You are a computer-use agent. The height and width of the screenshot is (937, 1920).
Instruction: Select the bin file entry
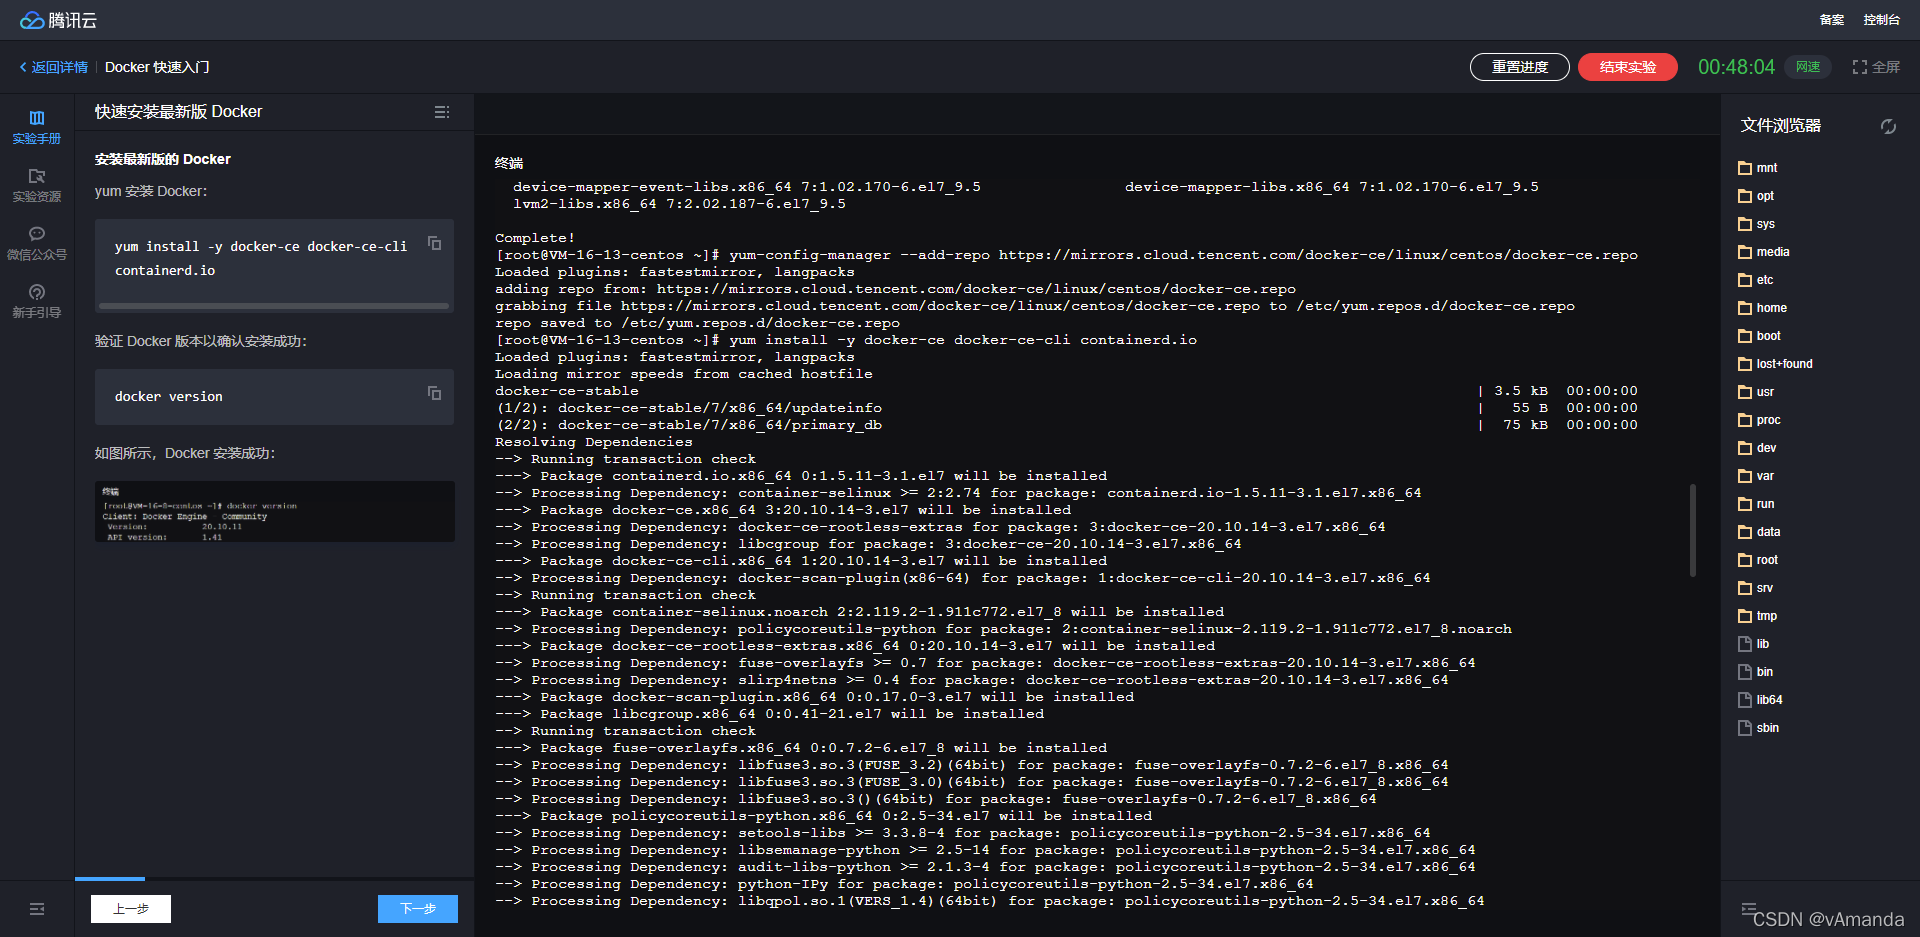tap(1755, 672)
